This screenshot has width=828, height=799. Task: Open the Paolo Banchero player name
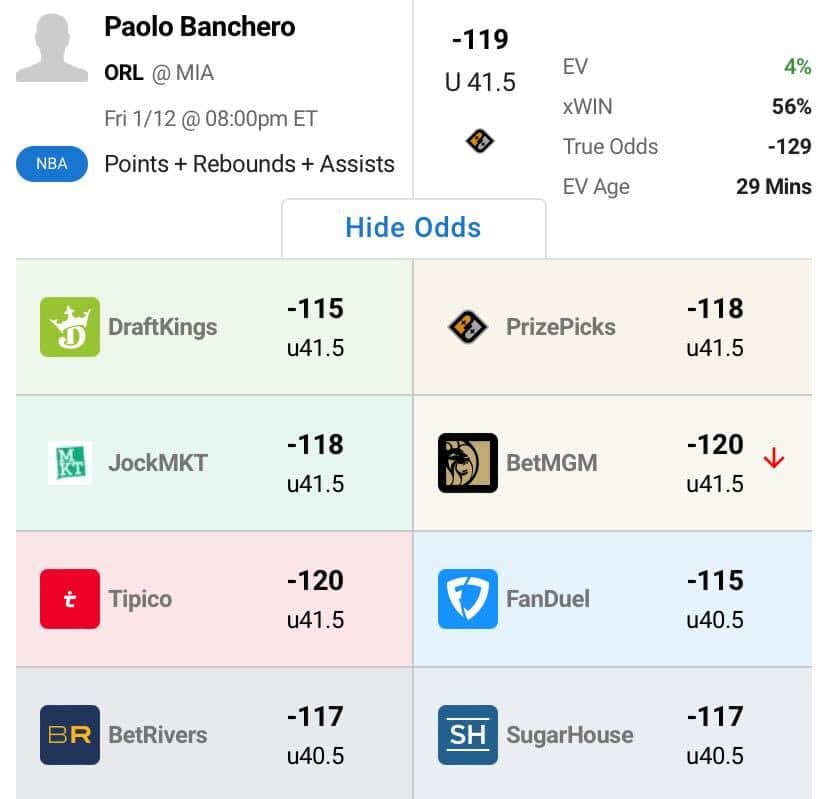coord(199,27)
